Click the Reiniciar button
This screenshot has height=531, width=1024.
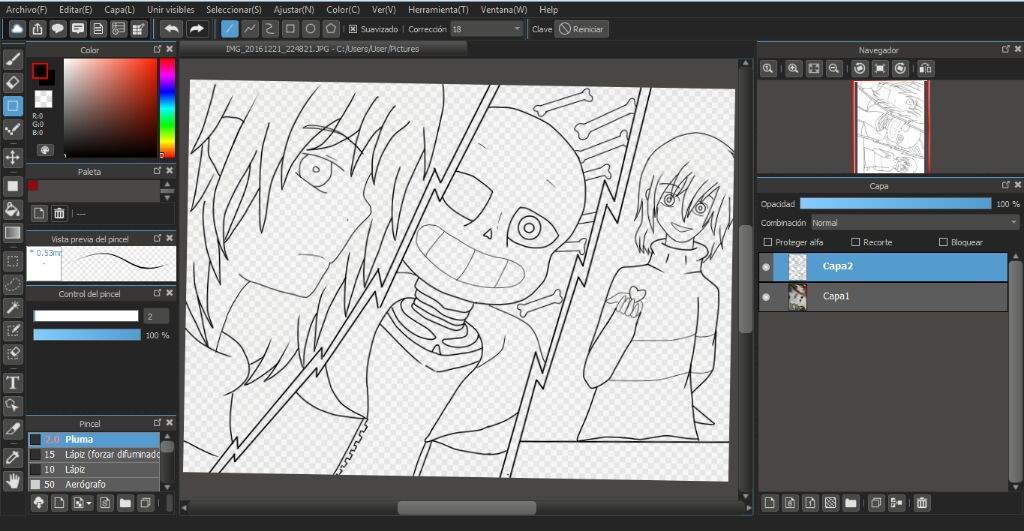tap(581, 29)
